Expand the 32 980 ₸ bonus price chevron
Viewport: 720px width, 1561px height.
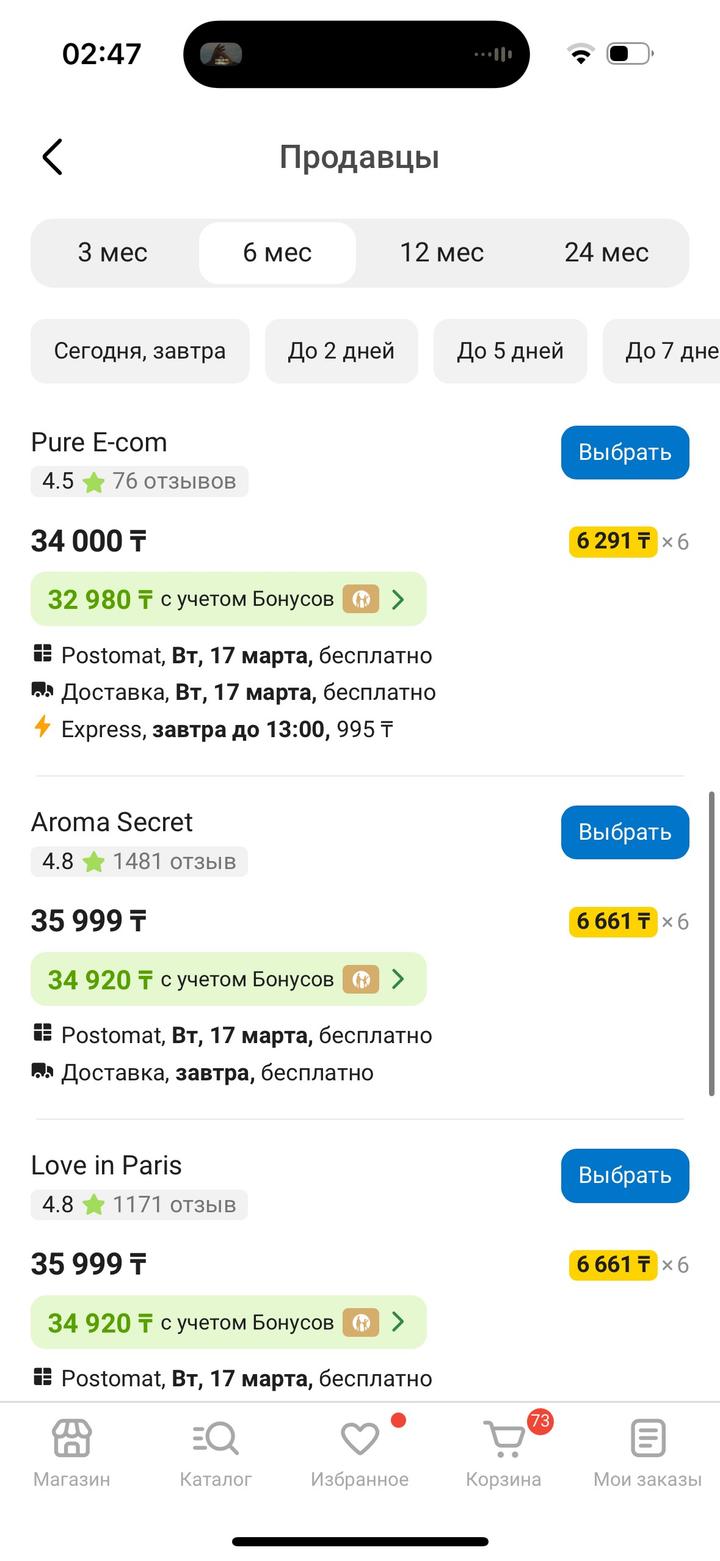coord(398,599)
